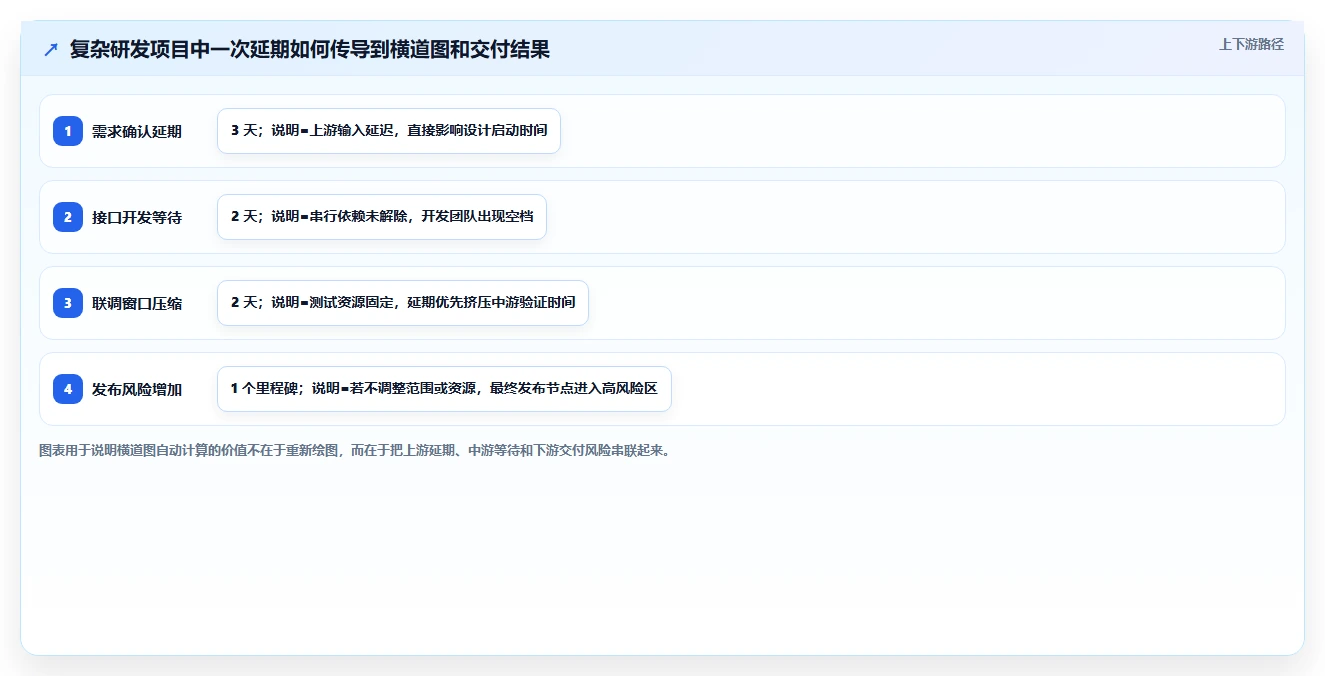Select step badge 1 for 需求确认延期
The height and width of the screenshot is (676, 1325).
pyautogui.click(x=68, y=131)
